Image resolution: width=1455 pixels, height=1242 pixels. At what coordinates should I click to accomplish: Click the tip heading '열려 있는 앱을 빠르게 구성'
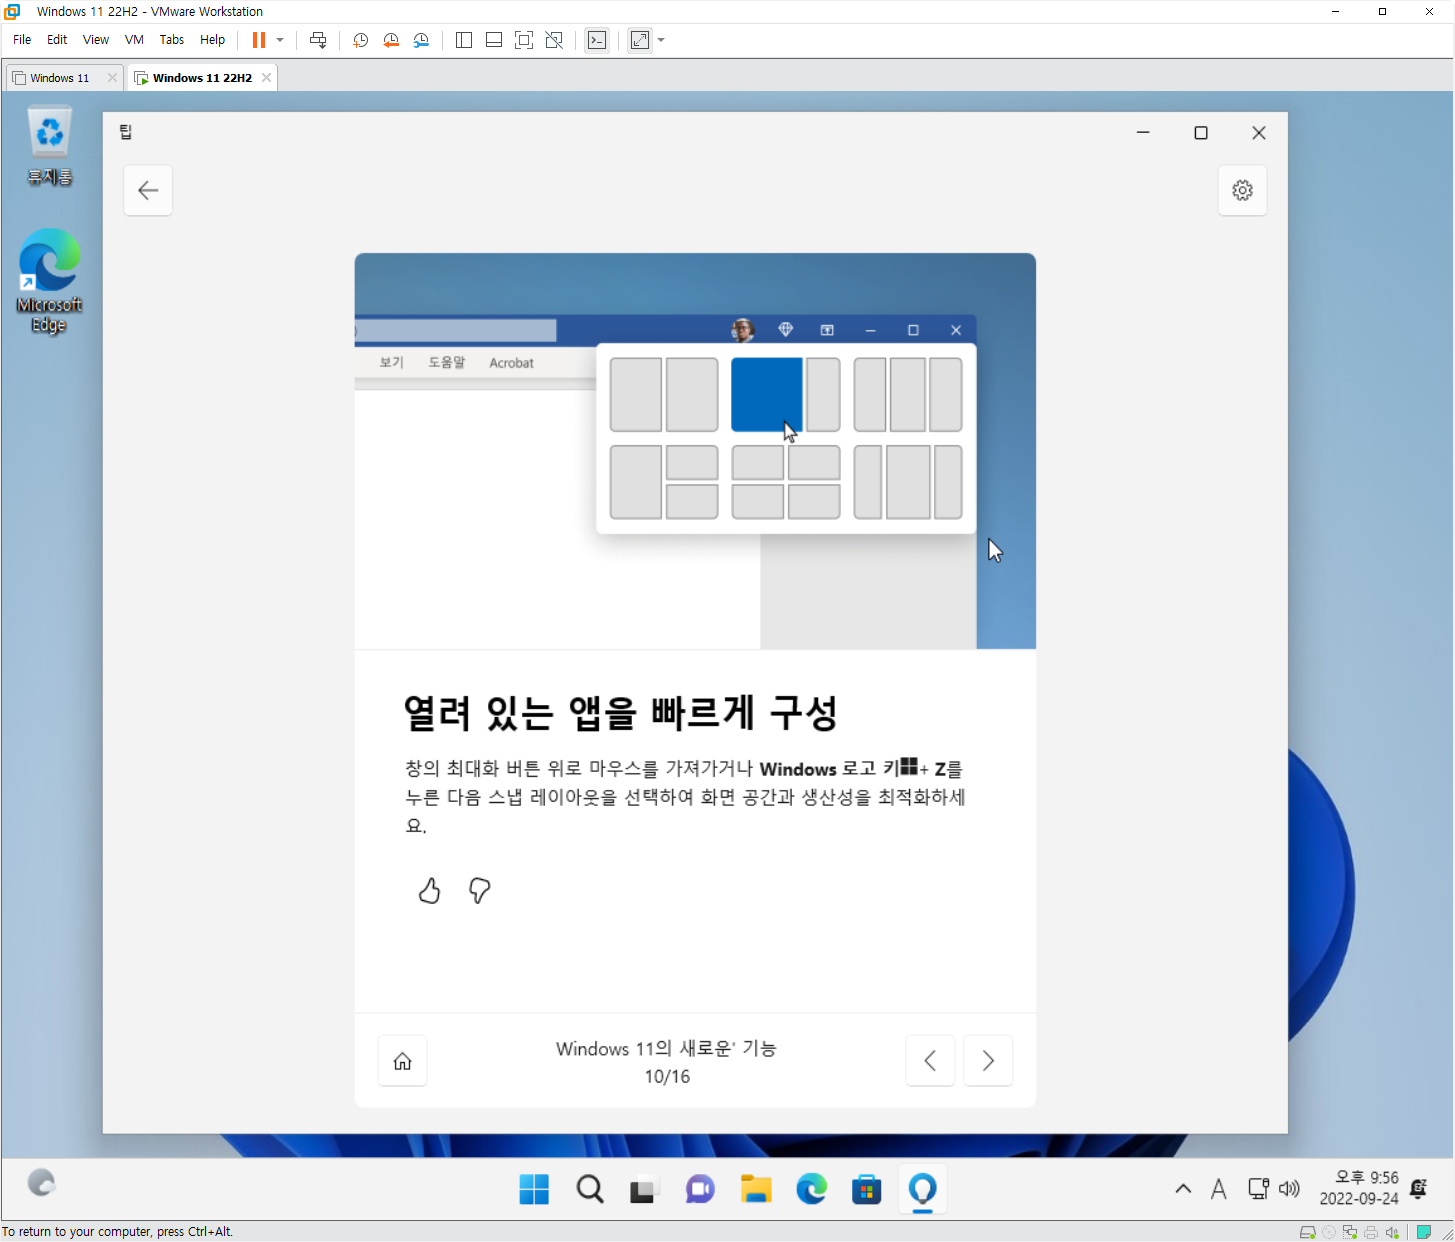click(x=620, y=713)
